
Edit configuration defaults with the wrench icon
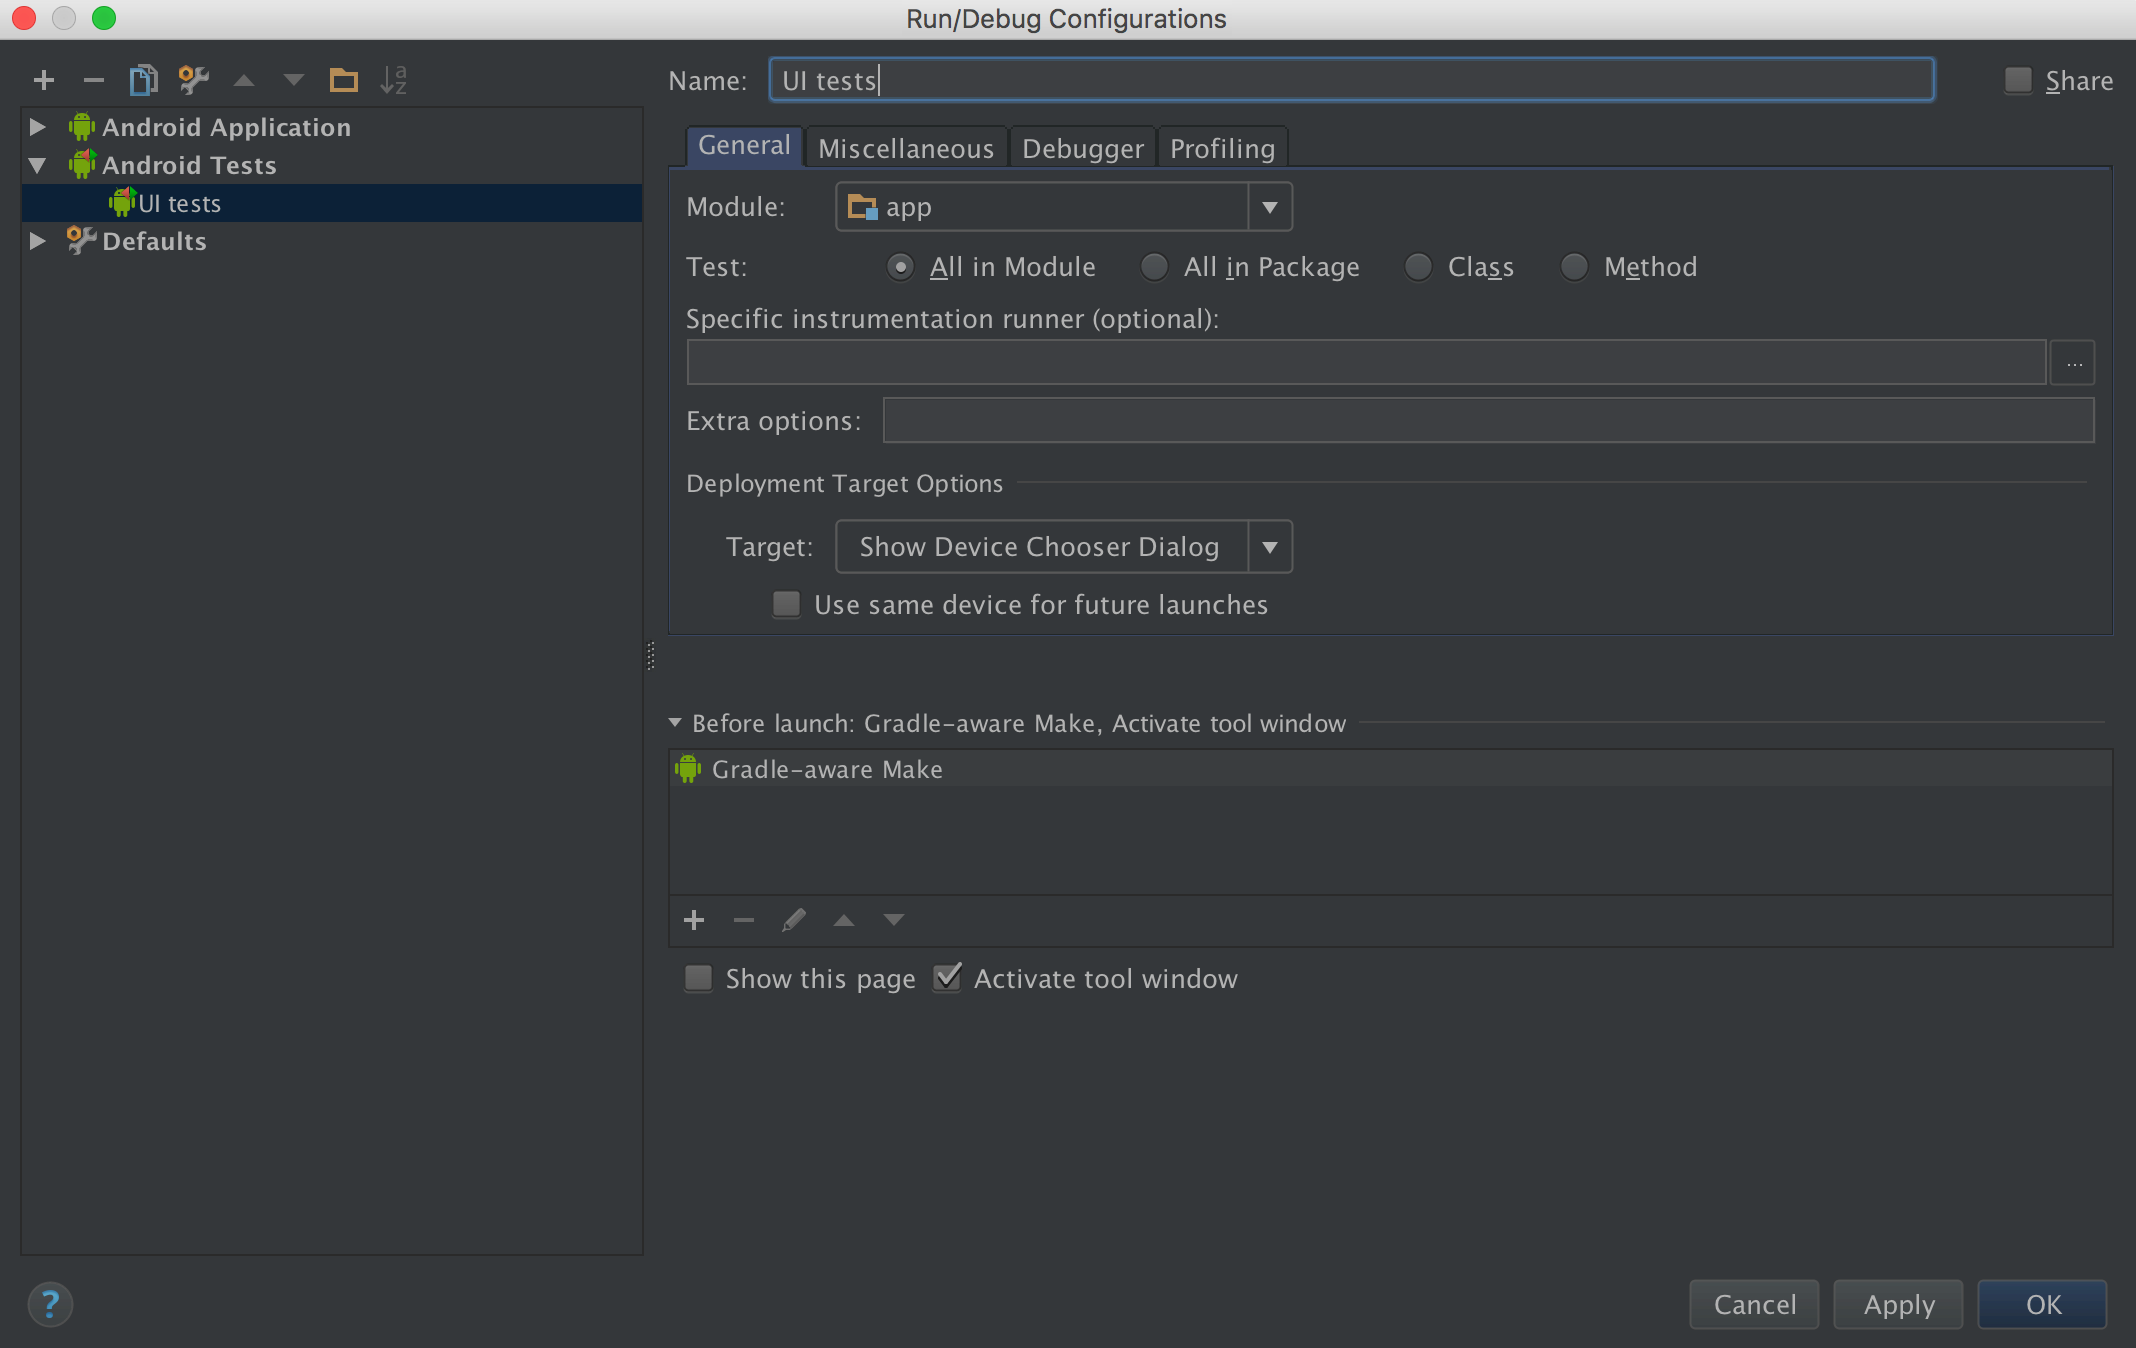tap(193, 80)
